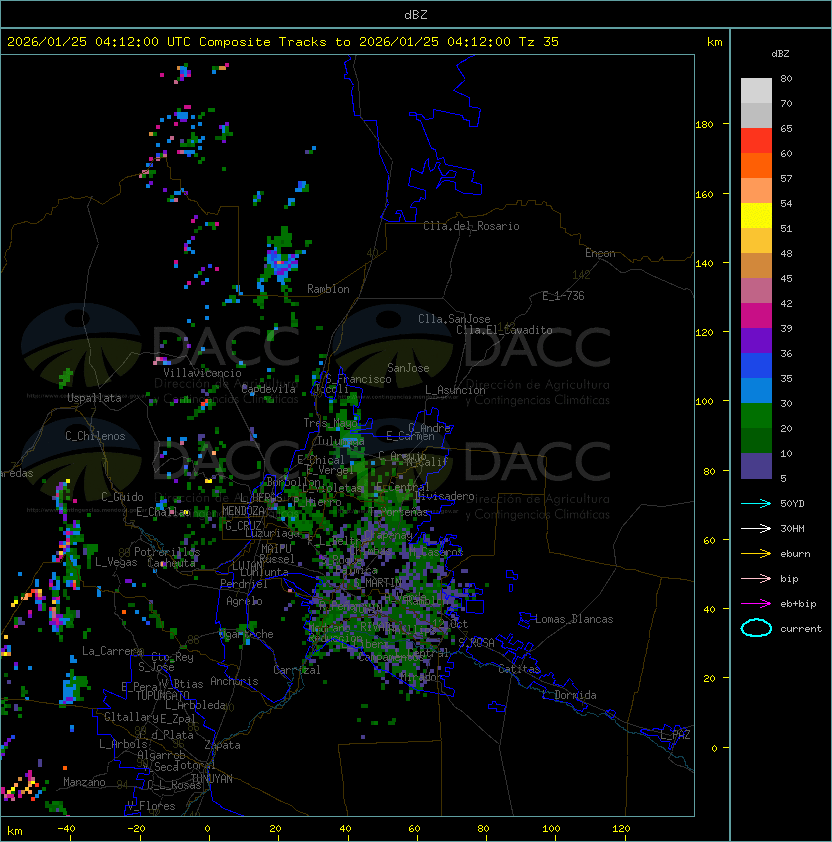Select the magenta swatch between 42 and 39 dBZ
The image size is (832, 842).
coord(756,316)
